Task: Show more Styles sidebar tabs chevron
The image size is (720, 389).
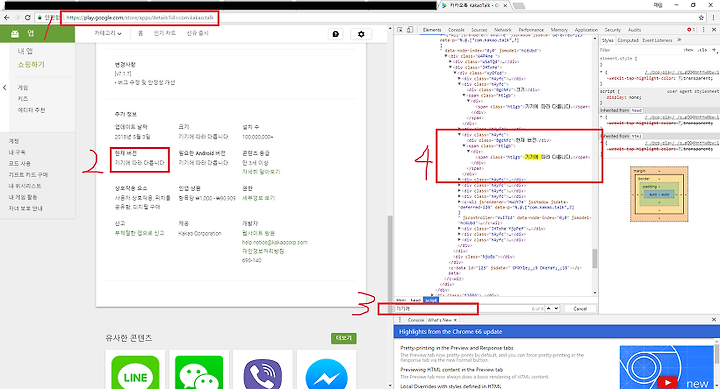Action: tap(679, 40)
